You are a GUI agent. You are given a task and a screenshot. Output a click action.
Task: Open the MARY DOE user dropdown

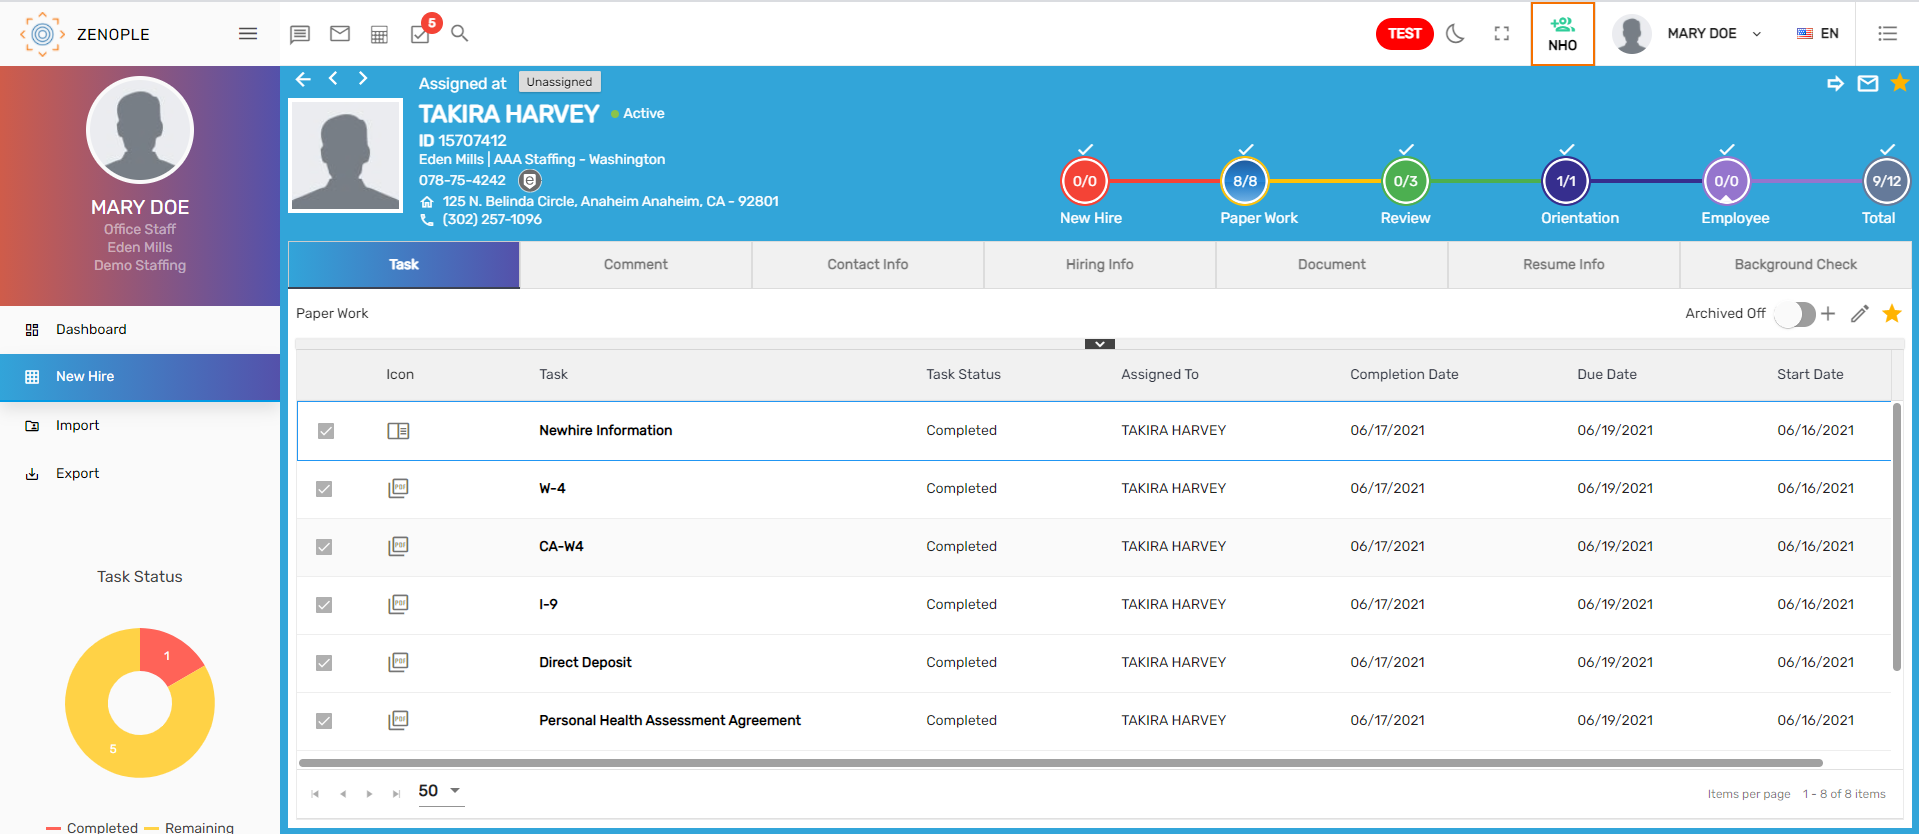point(1688,34)
